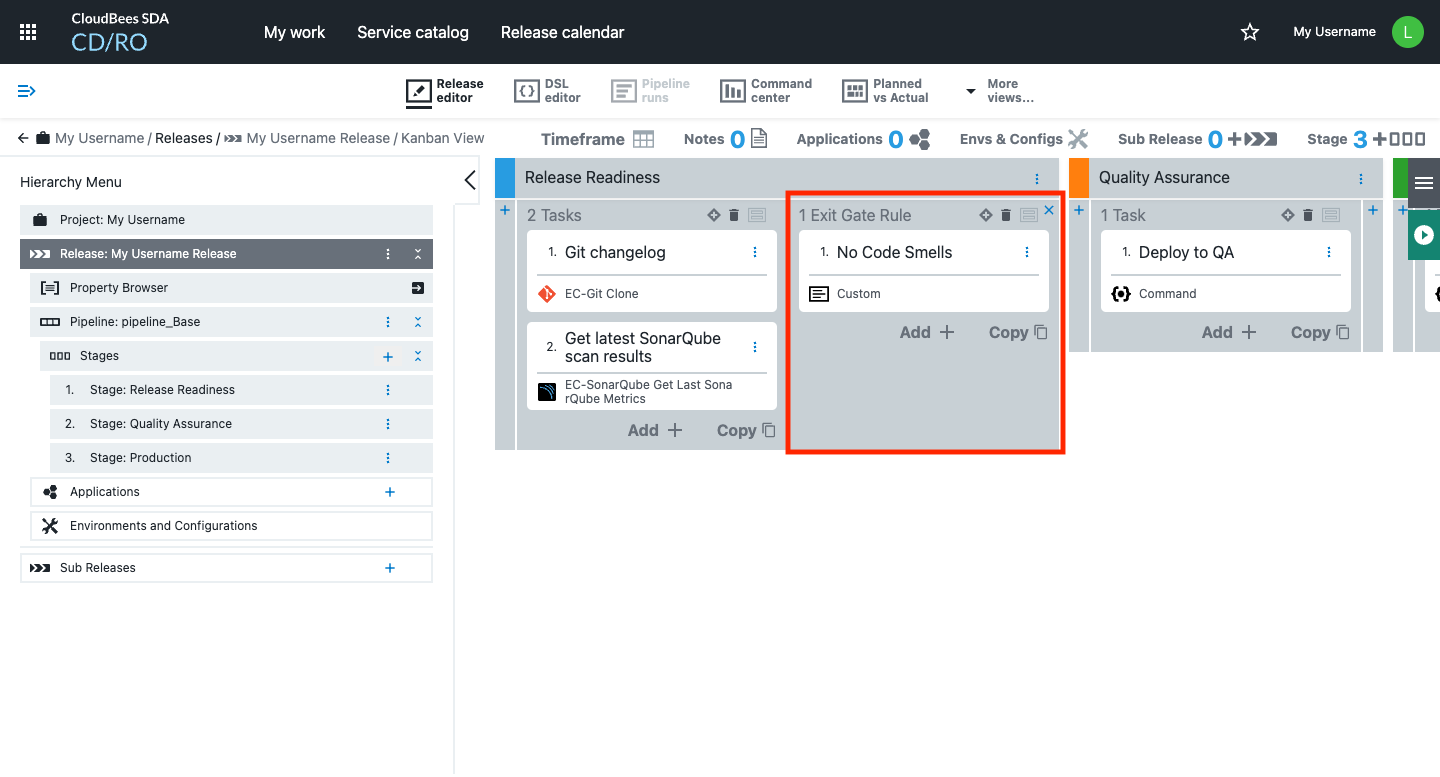
Task: Collapse the Hierarchy Menu panel
Action: 470,181
